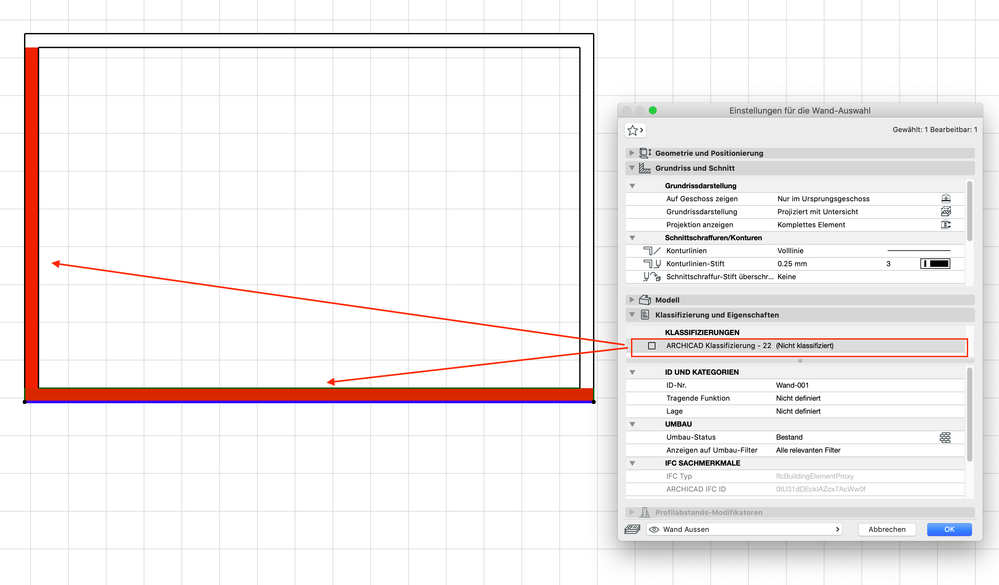This screenshot has width=999, height=585.
Task: Click the ID-Nr. value Wand-001
Action: 792,386
